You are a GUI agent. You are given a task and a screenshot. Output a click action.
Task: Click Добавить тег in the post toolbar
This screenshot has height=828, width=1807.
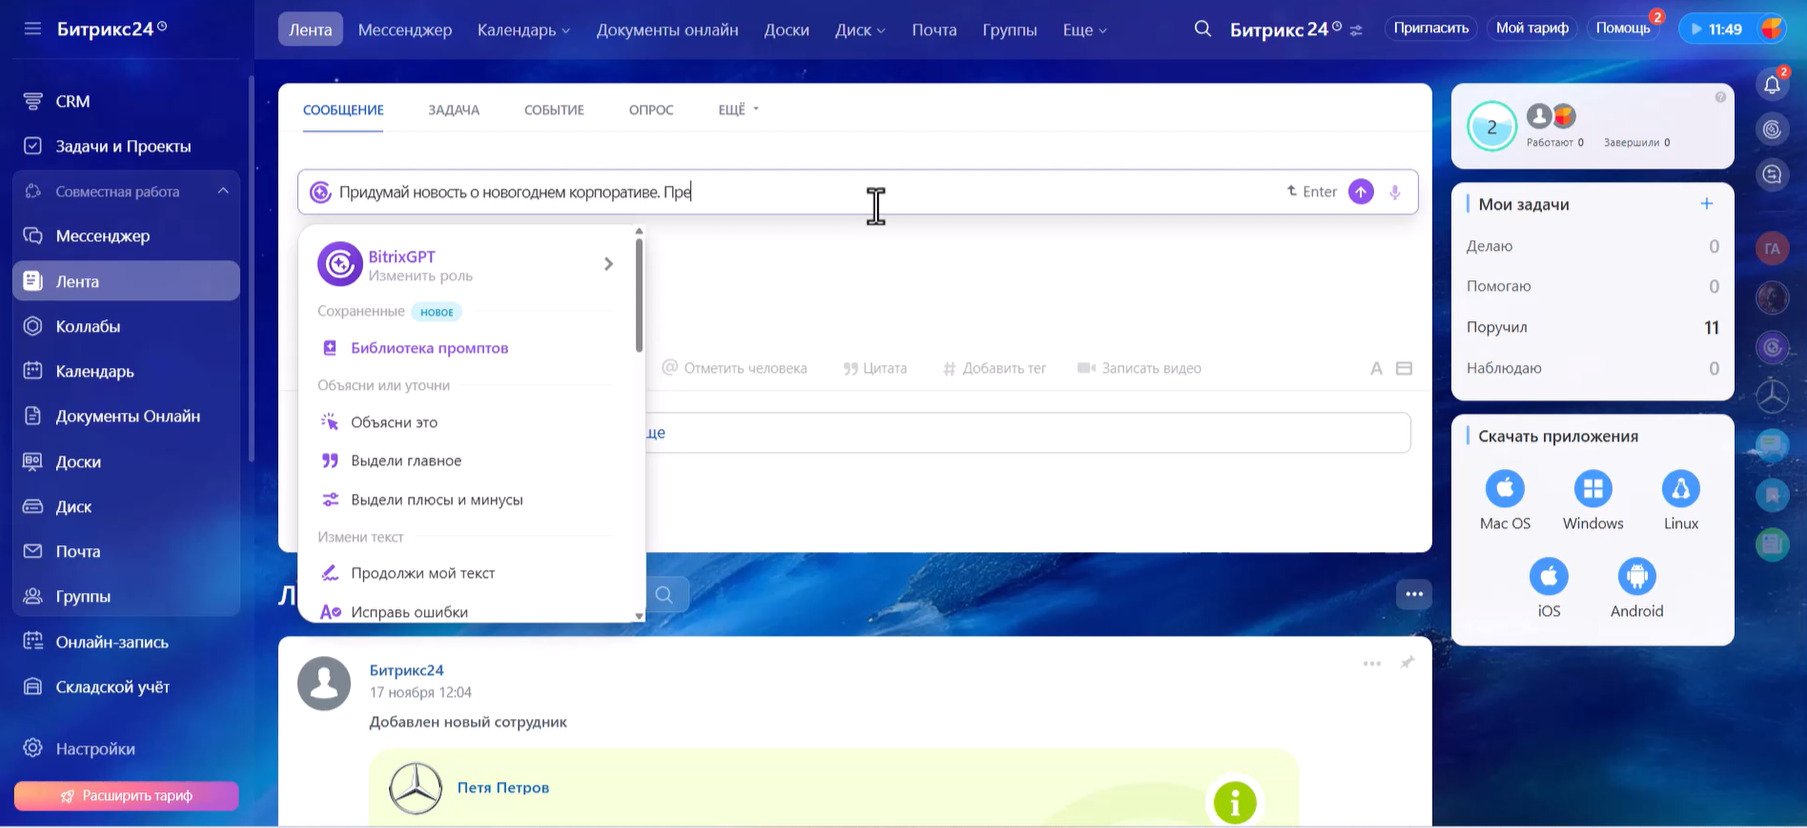point(994,368)
